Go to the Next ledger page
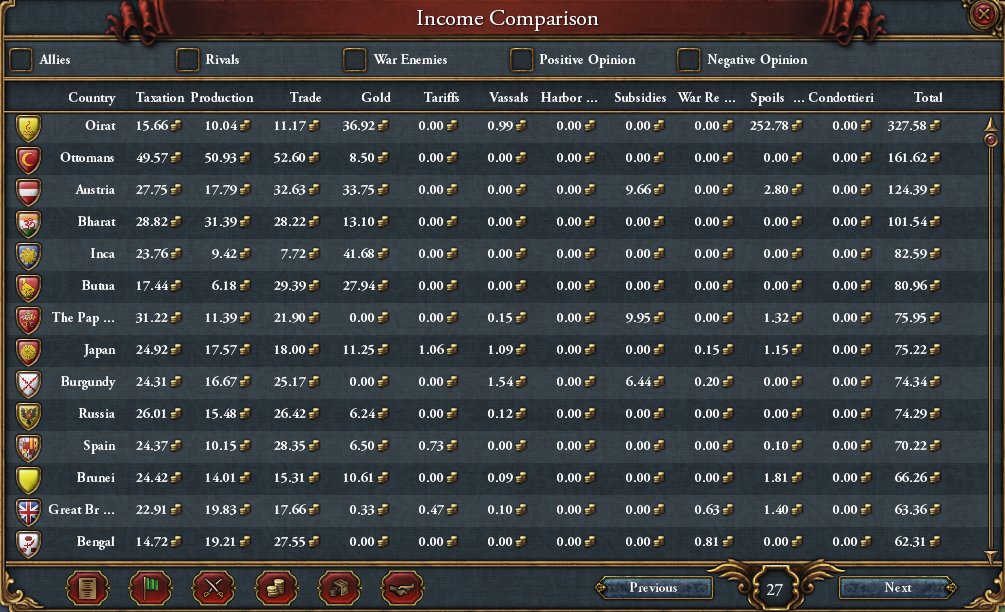1005x612 pixels. pyautogui.click(x=897, y=588)
